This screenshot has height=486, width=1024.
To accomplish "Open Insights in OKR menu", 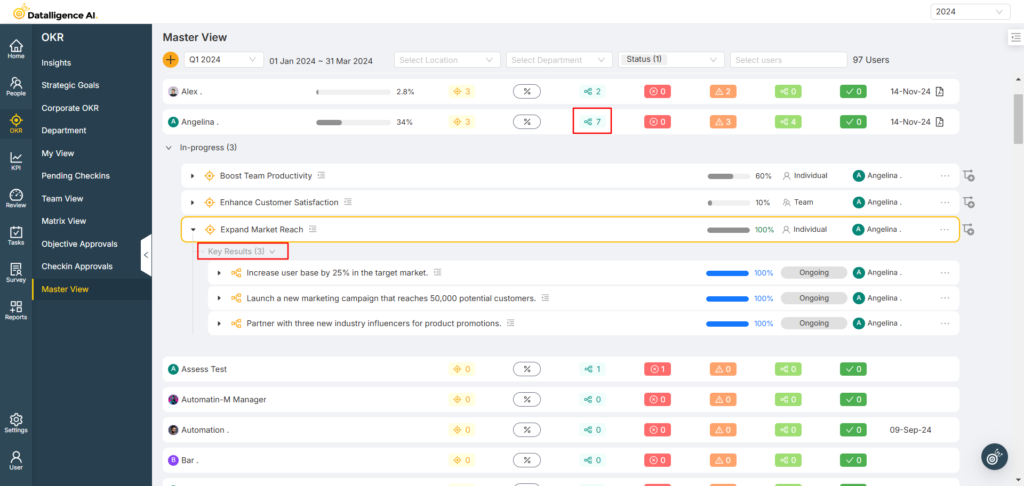I will click(56, 63).
